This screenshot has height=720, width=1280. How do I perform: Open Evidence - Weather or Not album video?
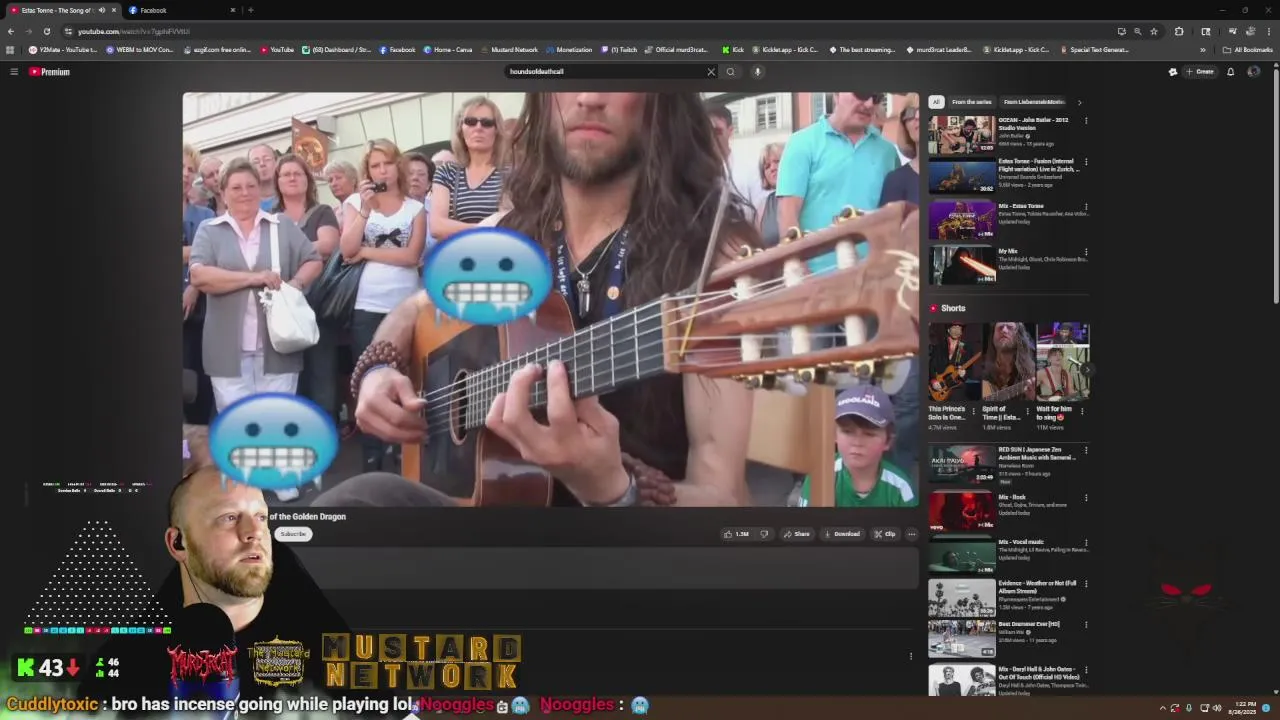[962, 597]
